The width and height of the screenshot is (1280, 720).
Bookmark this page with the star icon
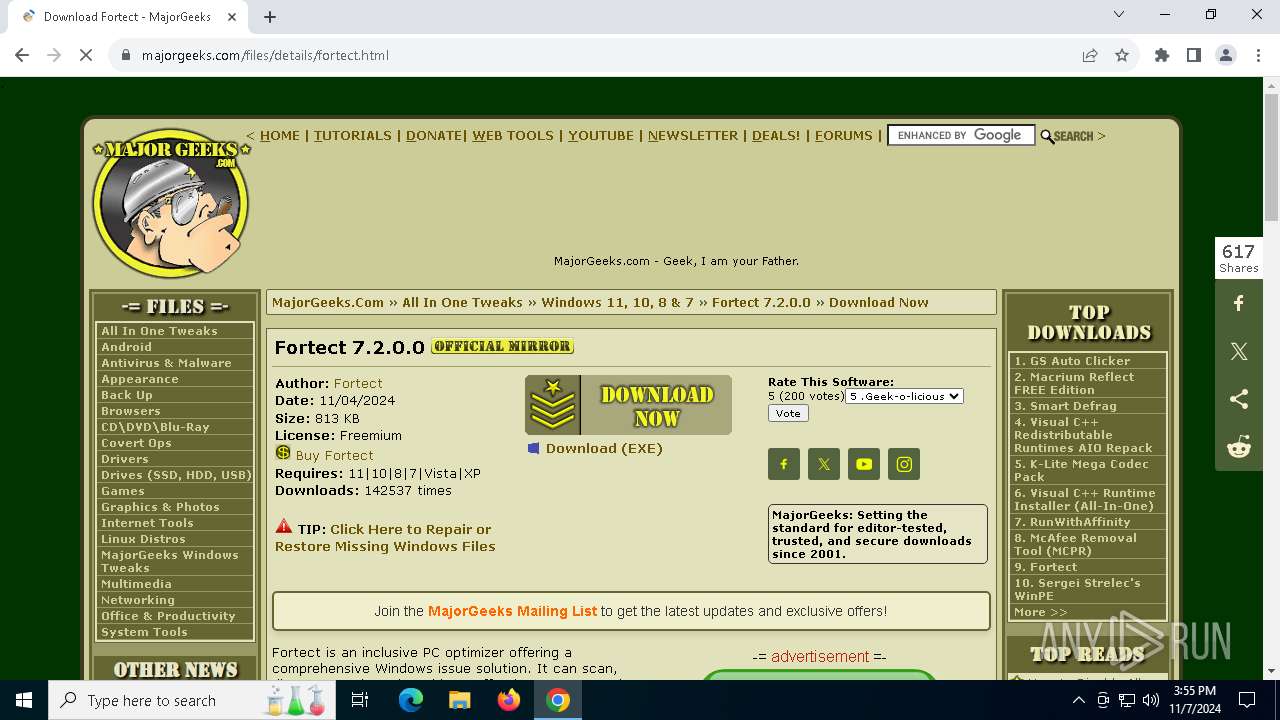pyautogui.click(x=1122, y=55)
